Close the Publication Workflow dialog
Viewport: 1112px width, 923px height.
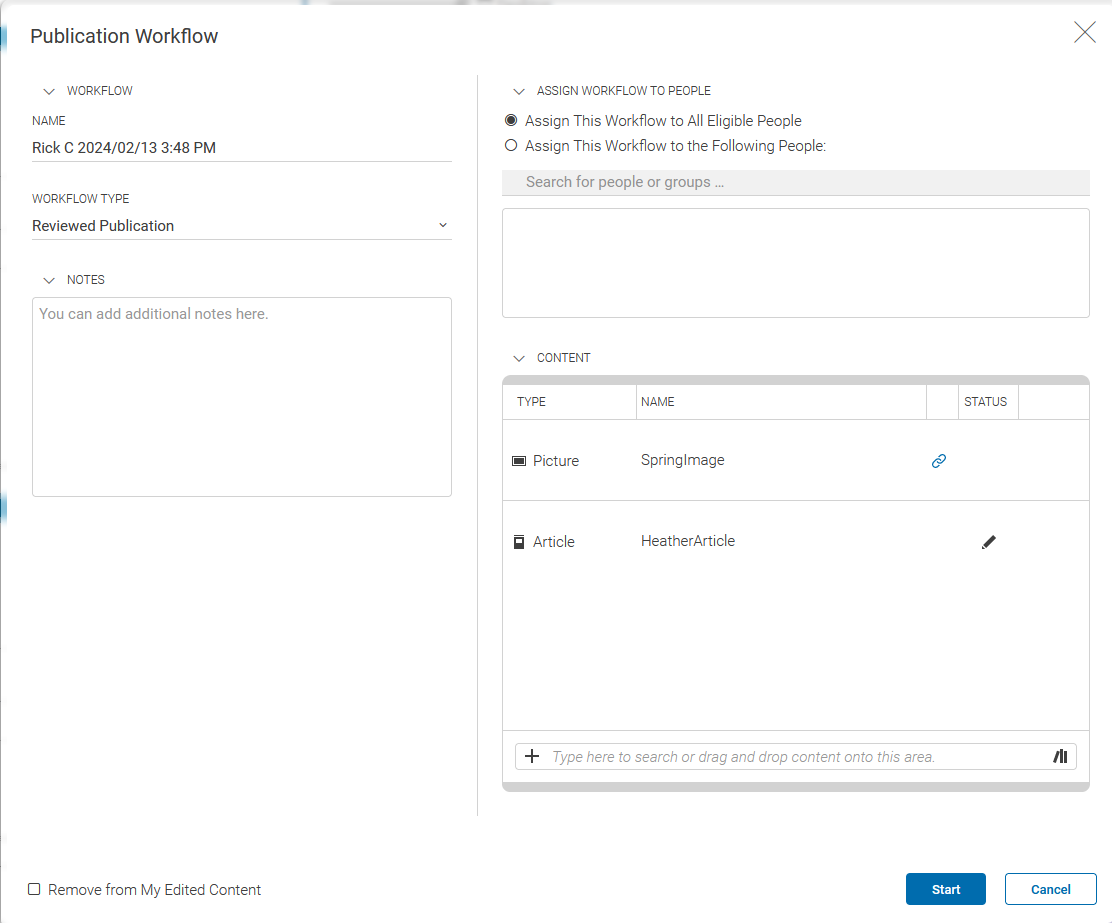point(1085,32)
